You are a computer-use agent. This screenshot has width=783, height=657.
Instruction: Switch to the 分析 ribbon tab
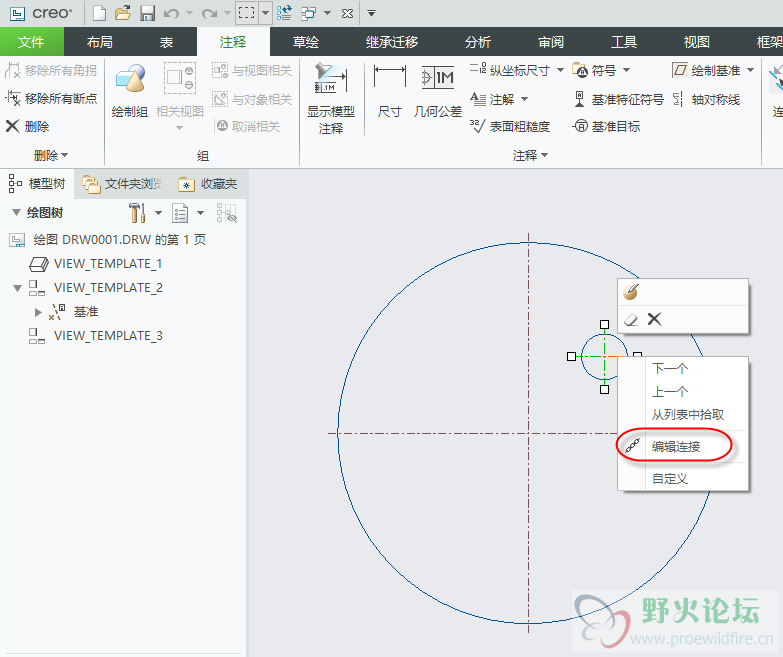click(478, 42)
